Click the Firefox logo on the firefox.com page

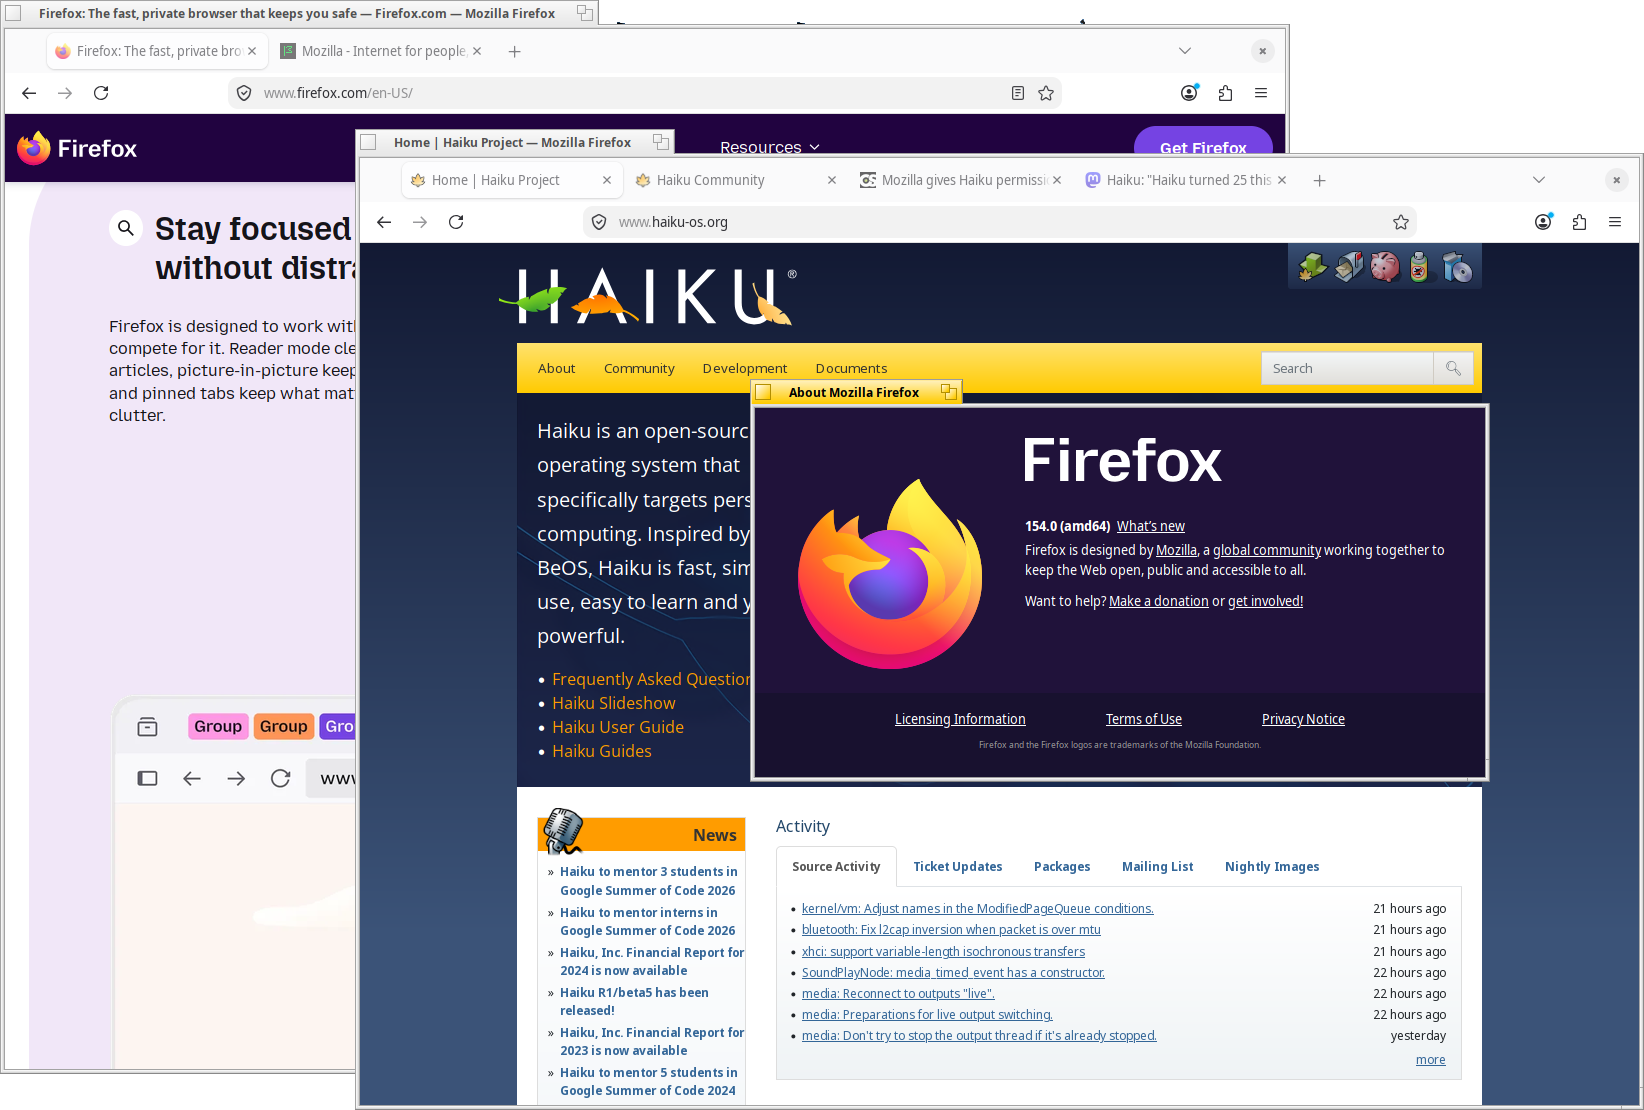pyautogui.click(x=77, y=149)
